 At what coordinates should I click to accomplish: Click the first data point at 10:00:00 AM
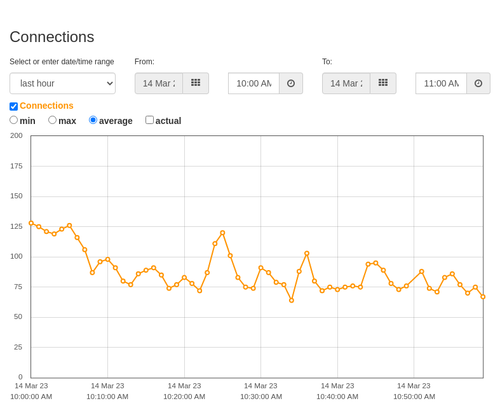31,223
